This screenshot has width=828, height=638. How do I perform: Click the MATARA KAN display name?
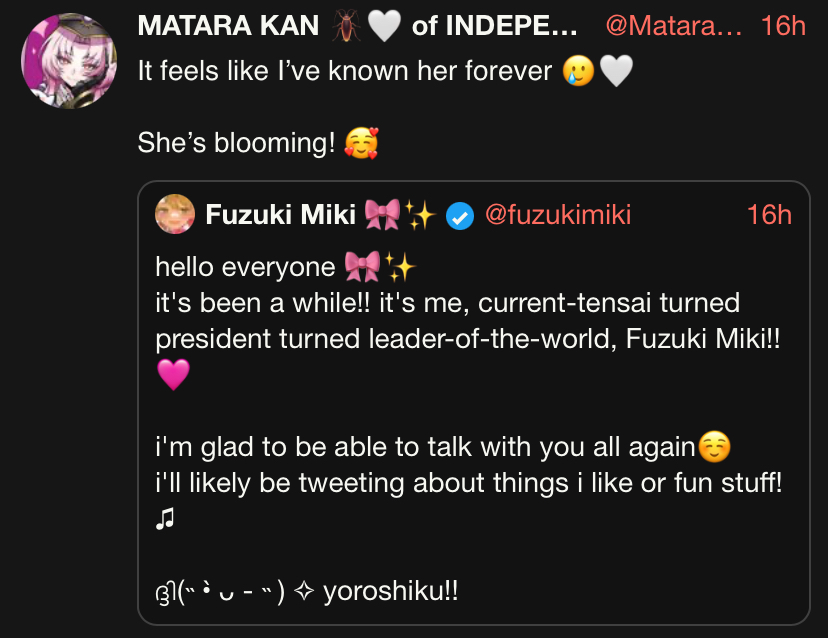(x=228, y=25)
